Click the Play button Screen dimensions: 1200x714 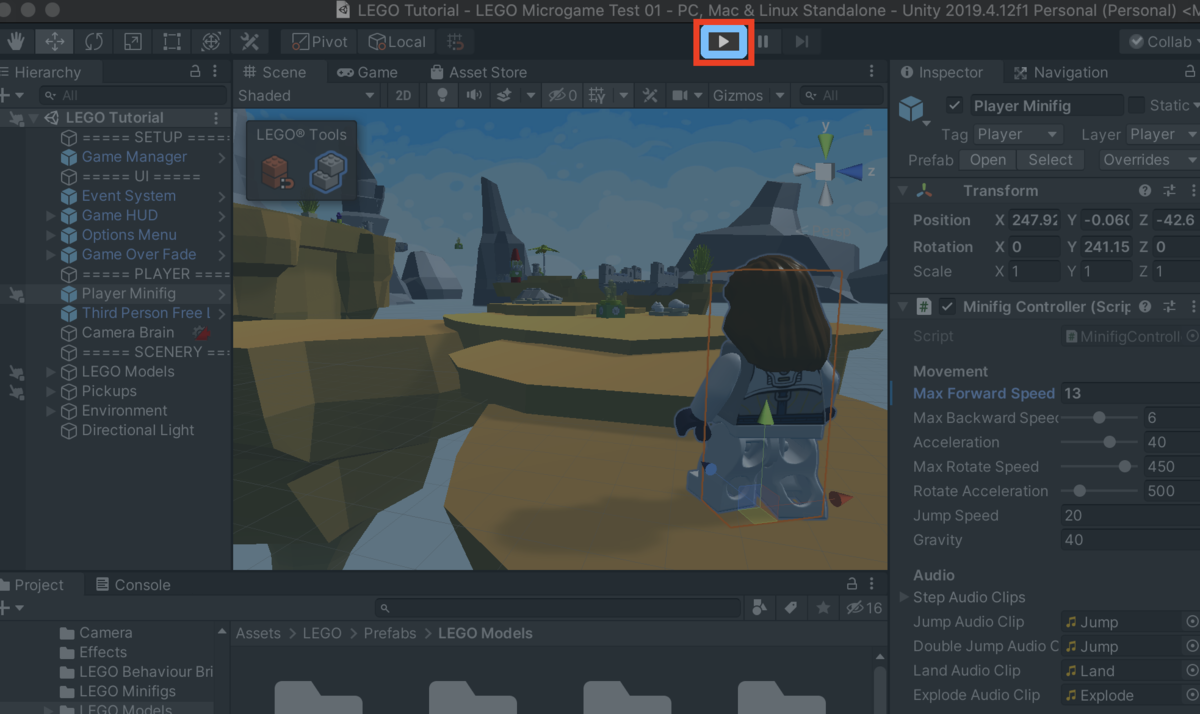724,42
